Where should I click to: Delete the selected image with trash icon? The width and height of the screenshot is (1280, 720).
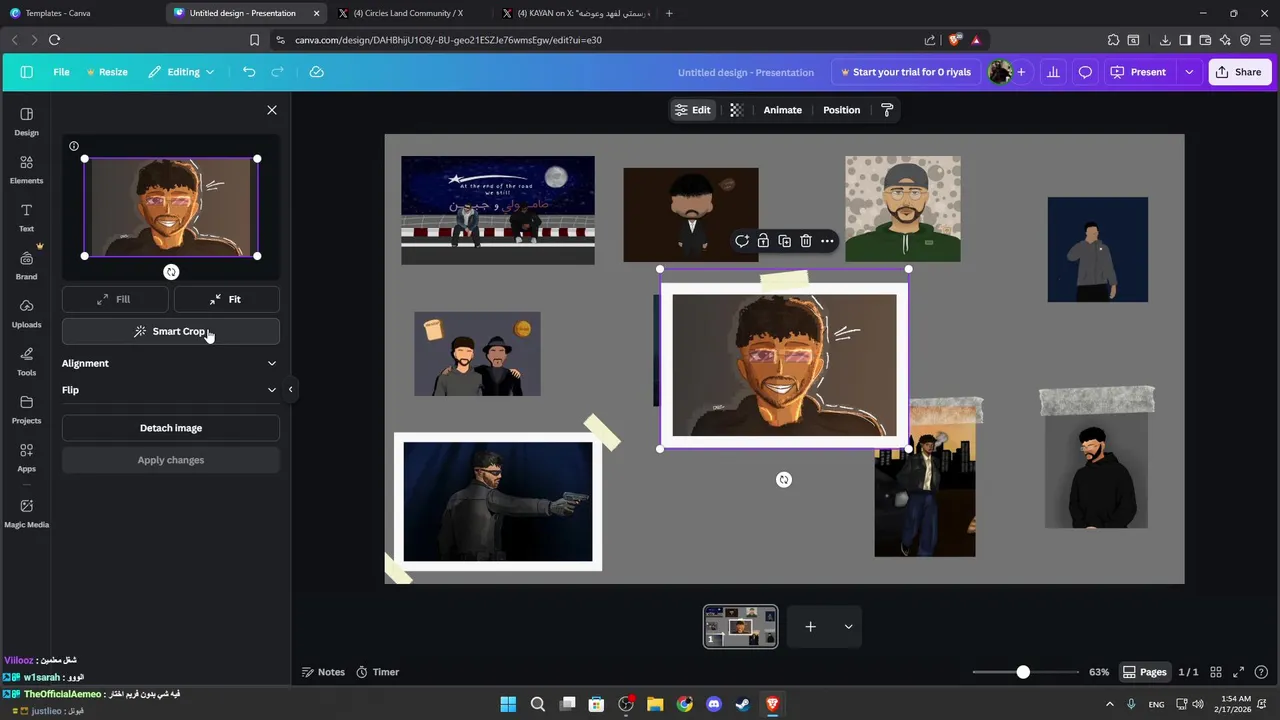pyautogui.click(x=805, y=241)
